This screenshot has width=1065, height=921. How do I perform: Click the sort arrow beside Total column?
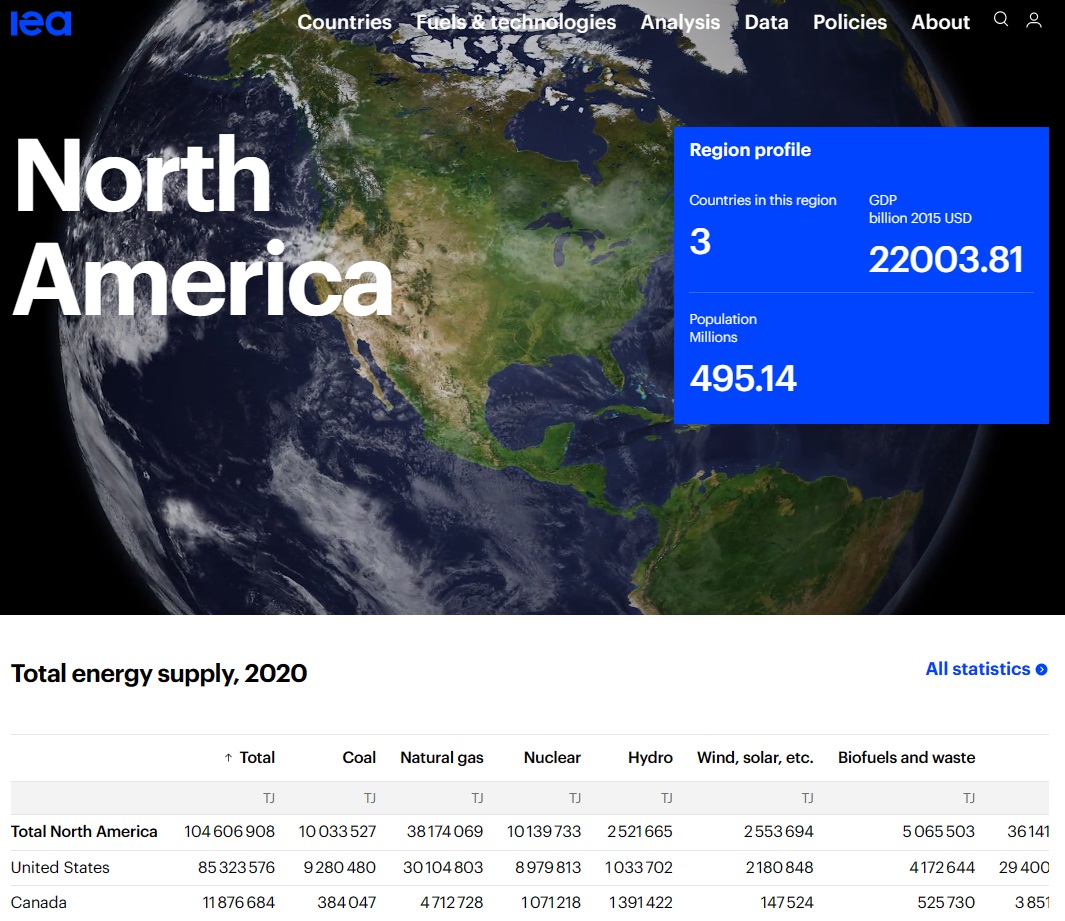coord(228,758)
